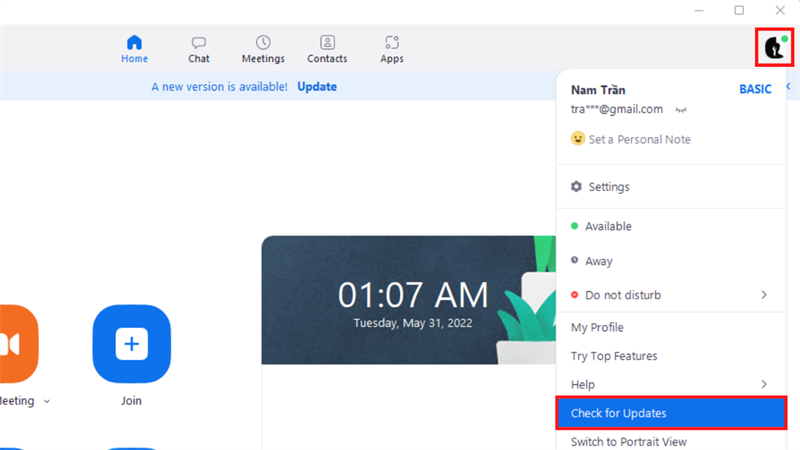Open the Home tab
Image resolution: width=800 pixels, height=450 pixels.
134,49
